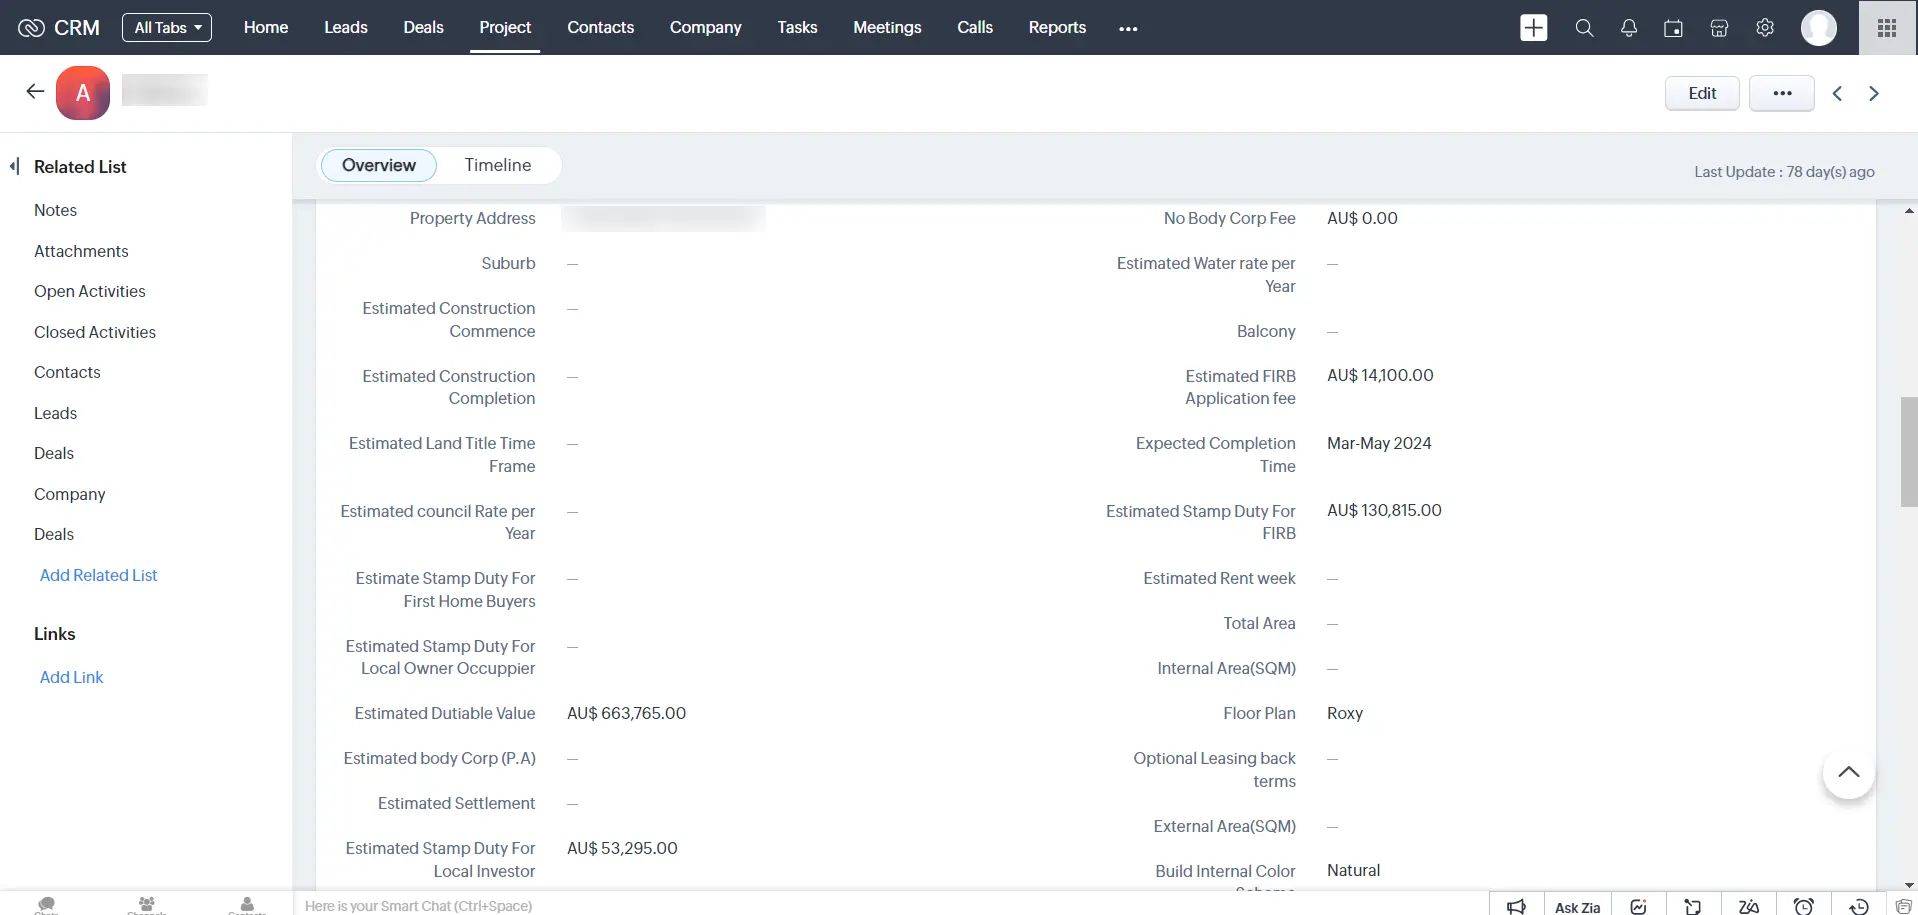Open the announcements megaphone icon in the bottom bar
Viewport: 1918px width, 915px height.
pyautogui.click(x=1516, y=906)
